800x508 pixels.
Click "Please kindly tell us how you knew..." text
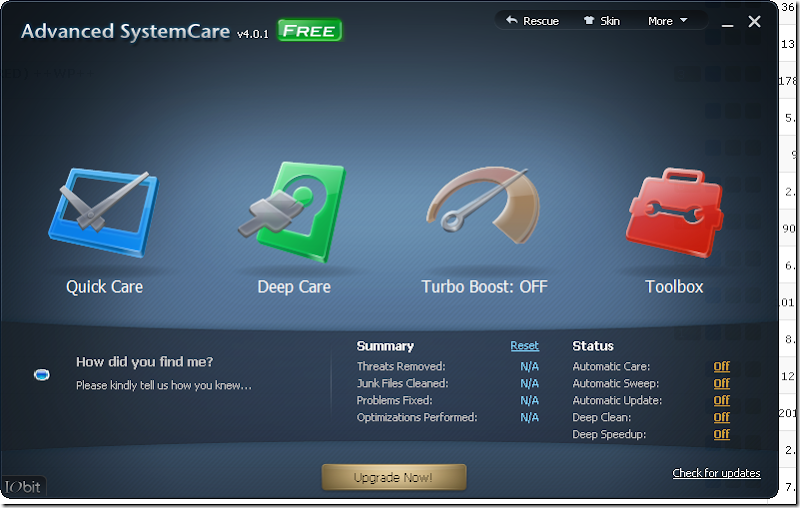[x=164, y=385]
